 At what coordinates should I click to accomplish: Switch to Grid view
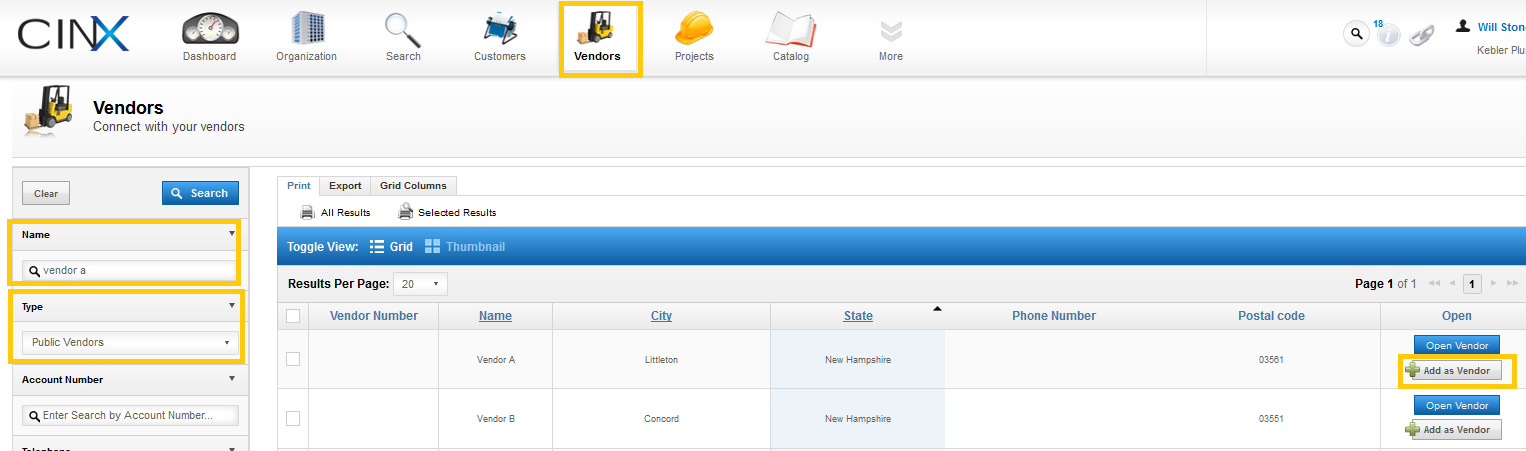click(391, 246)
